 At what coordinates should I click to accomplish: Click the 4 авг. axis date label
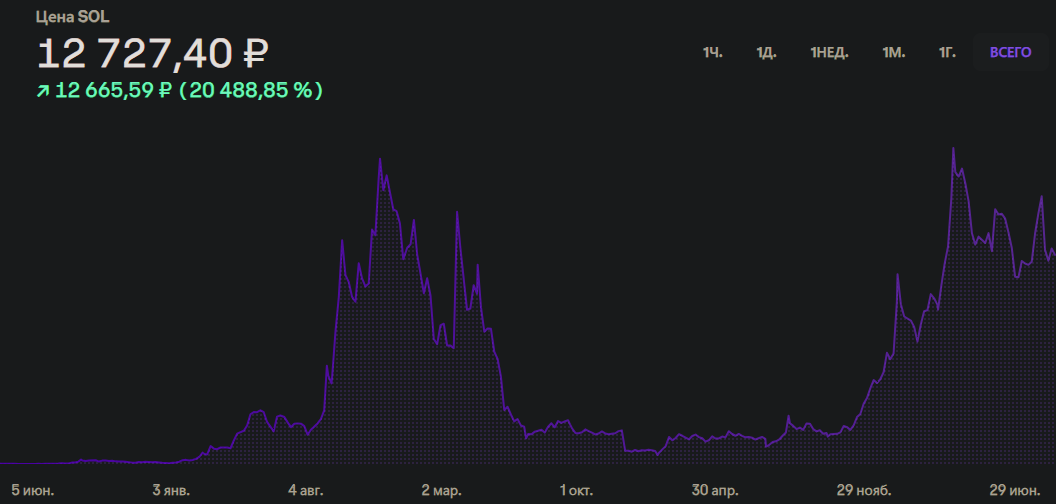click(306, 491)
